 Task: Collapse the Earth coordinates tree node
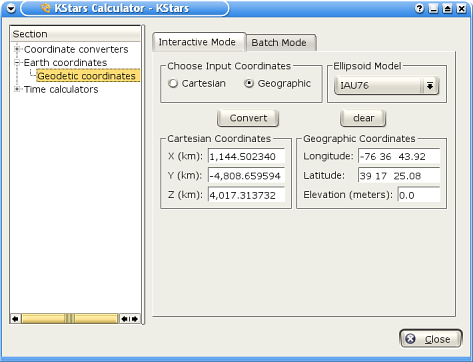[x=17, y=63]
